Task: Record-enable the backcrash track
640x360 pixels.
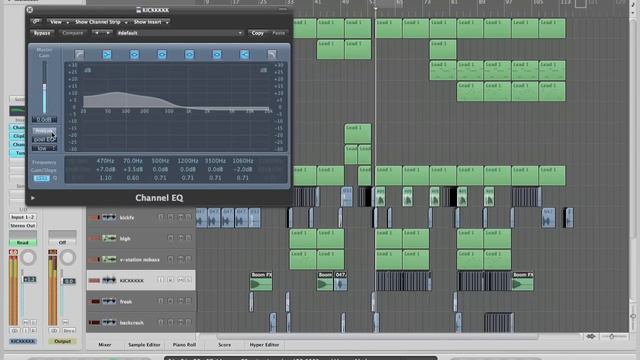Action: (170, 322)
